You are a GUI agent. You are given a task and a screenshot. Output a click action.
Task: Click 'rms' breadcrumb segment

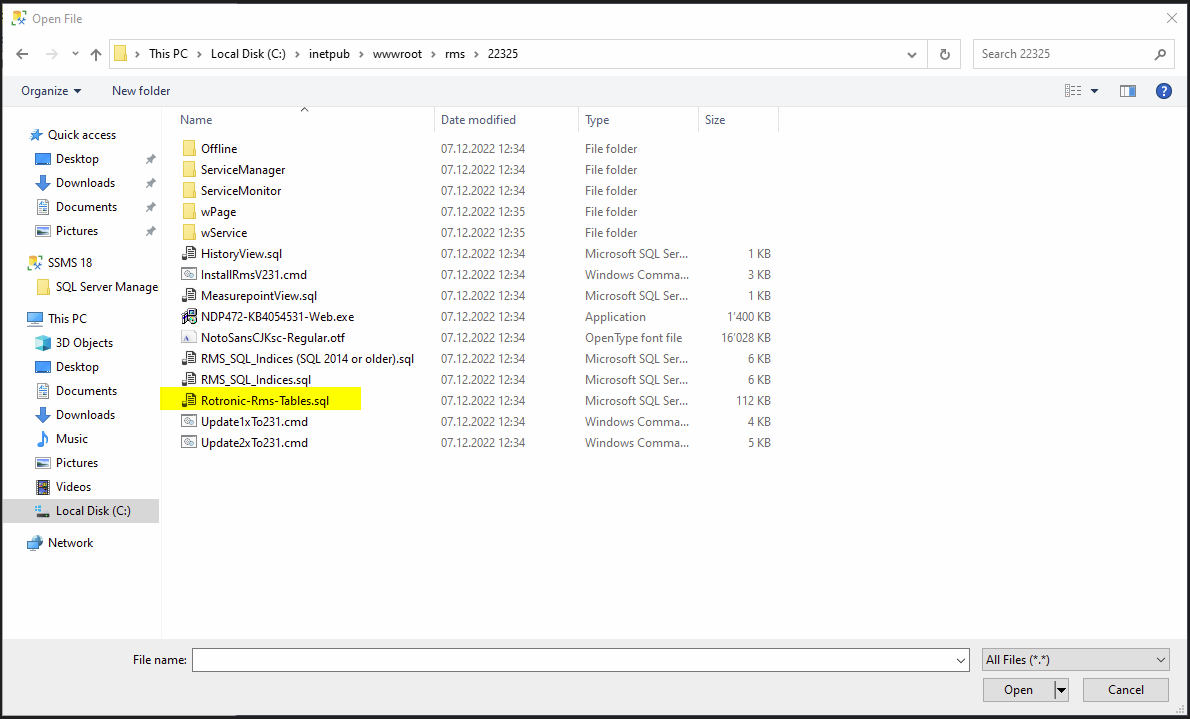[455, 54]
